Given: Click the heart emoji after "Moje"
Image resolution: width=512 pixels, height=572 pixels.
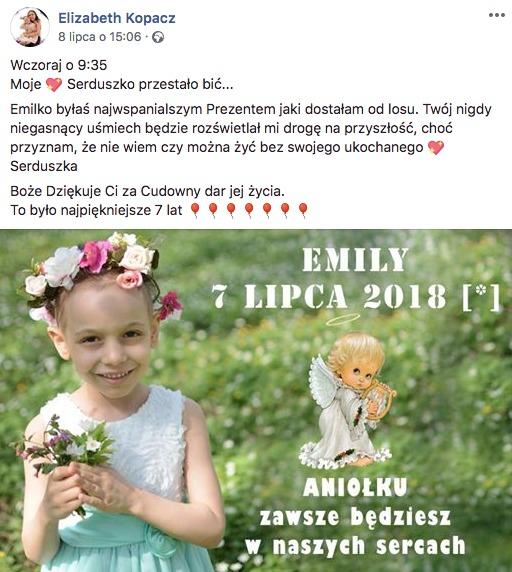Looking at the screenshot, I should click(54, 85).
